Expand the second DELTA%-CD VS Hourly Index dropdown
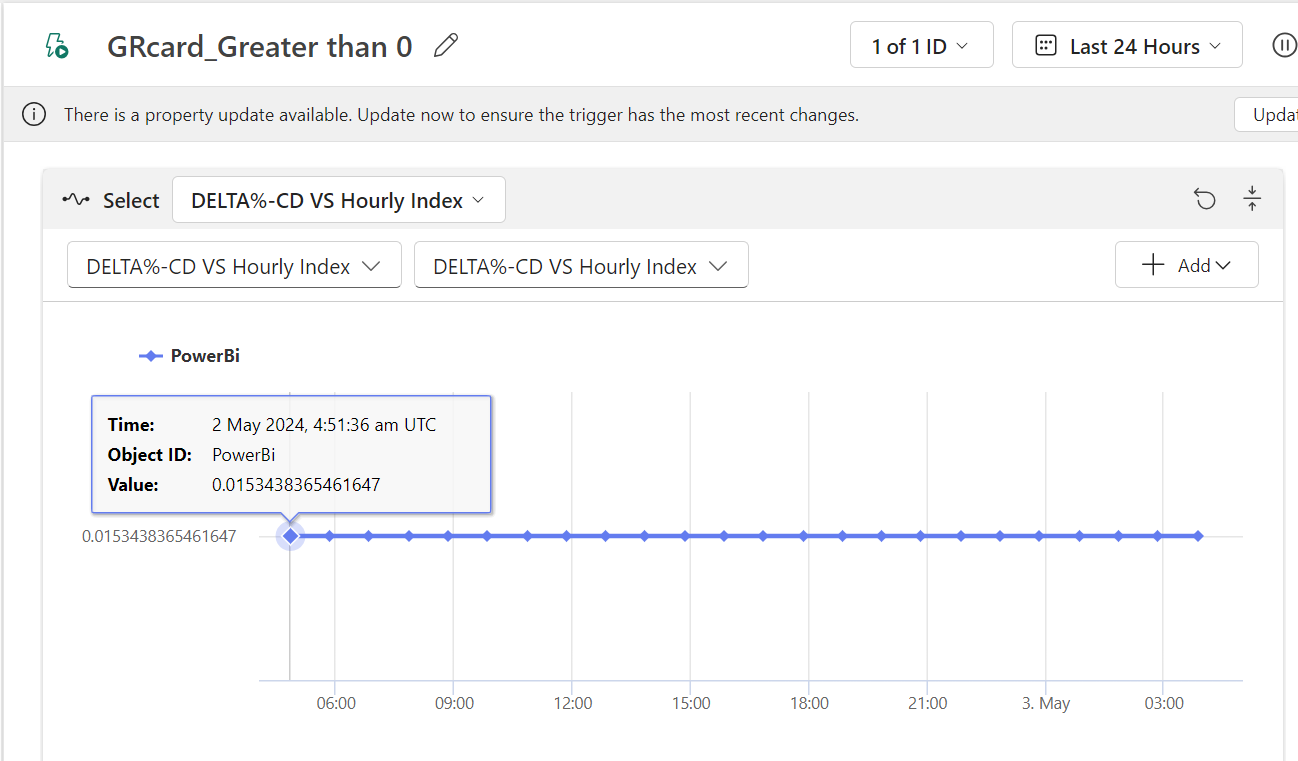The image size is (1298, 761). tap(581, 266)
